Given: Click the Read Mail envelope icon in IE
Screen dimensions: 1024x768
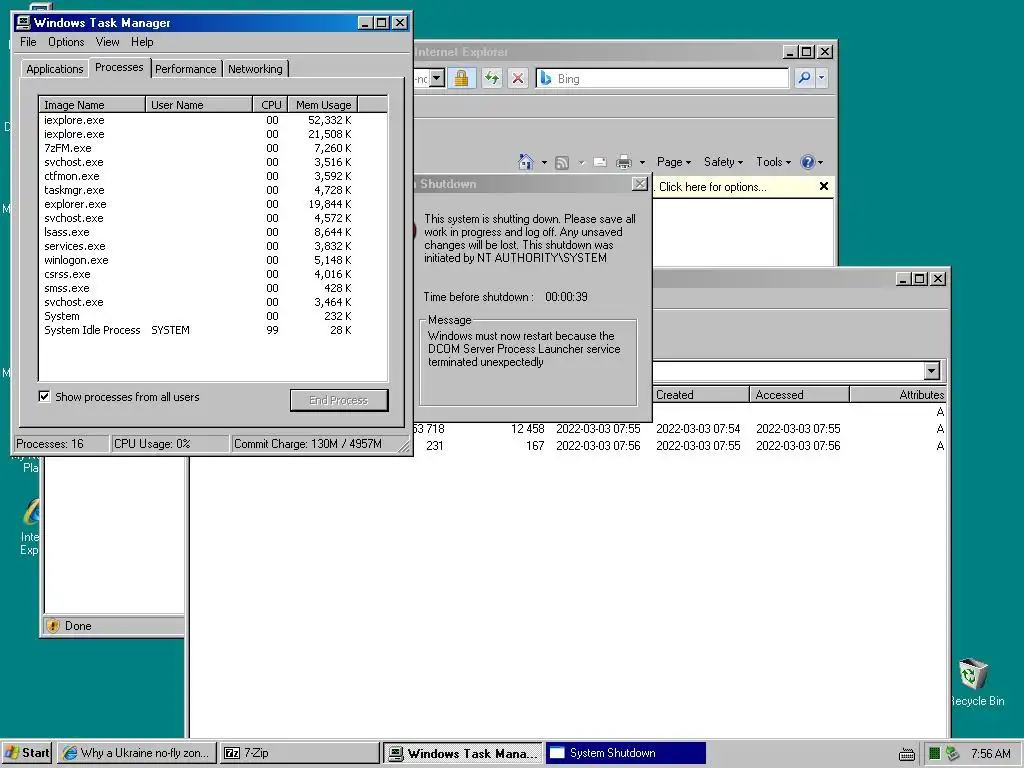Looking at the screenshot, I should pyautogui.click(x=600, y=163).
